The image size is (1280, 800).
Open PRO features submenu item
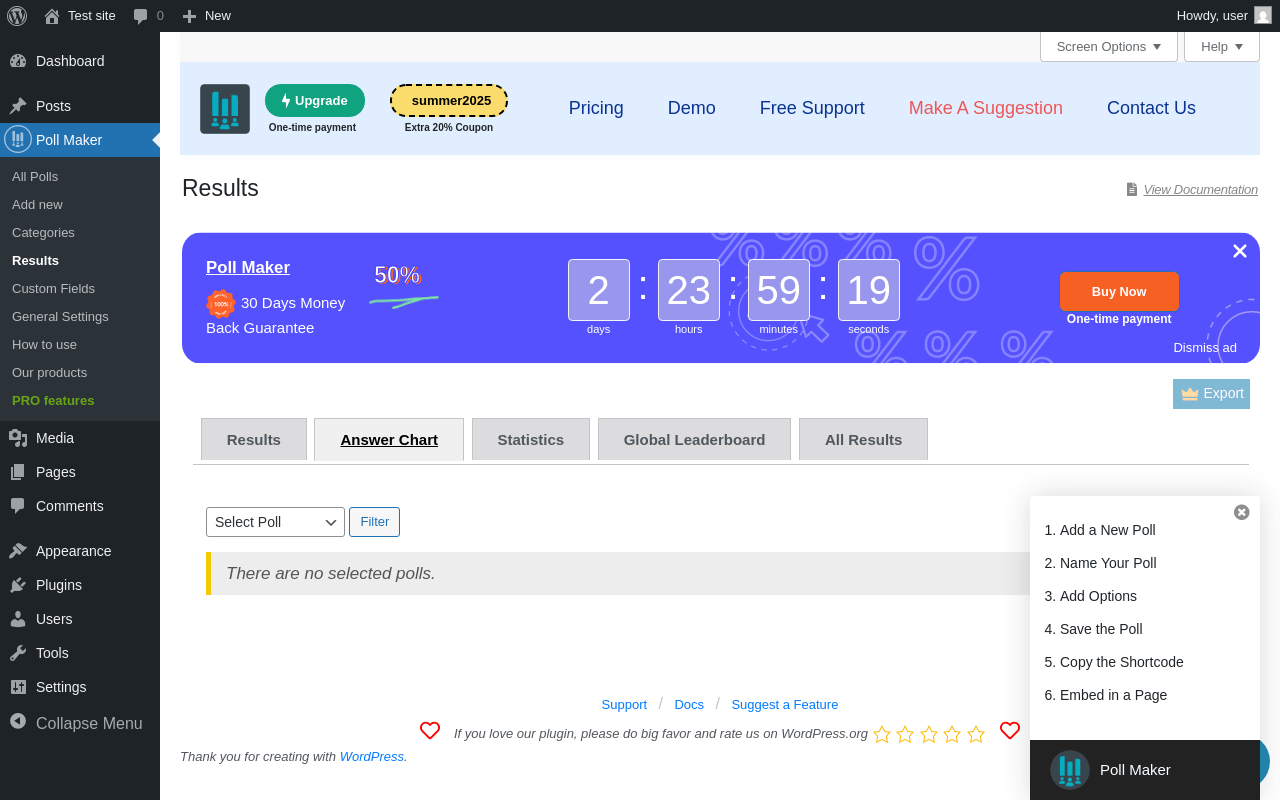53,401
